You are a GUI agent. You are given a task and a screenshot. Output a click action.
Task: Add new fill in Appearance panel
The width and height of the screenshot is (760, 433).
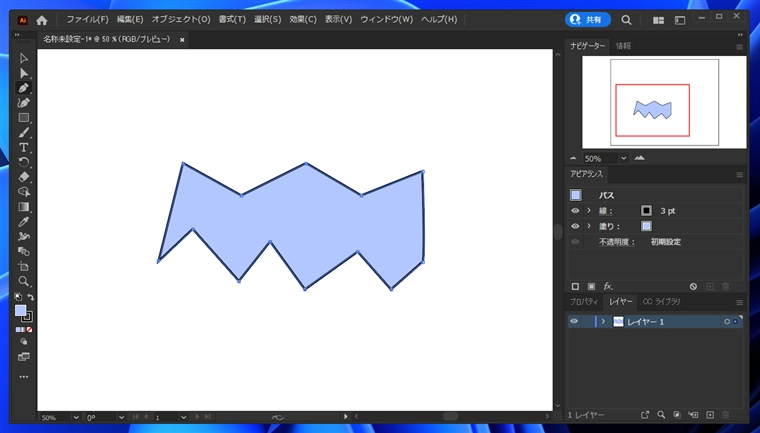(x=591, y=287)
